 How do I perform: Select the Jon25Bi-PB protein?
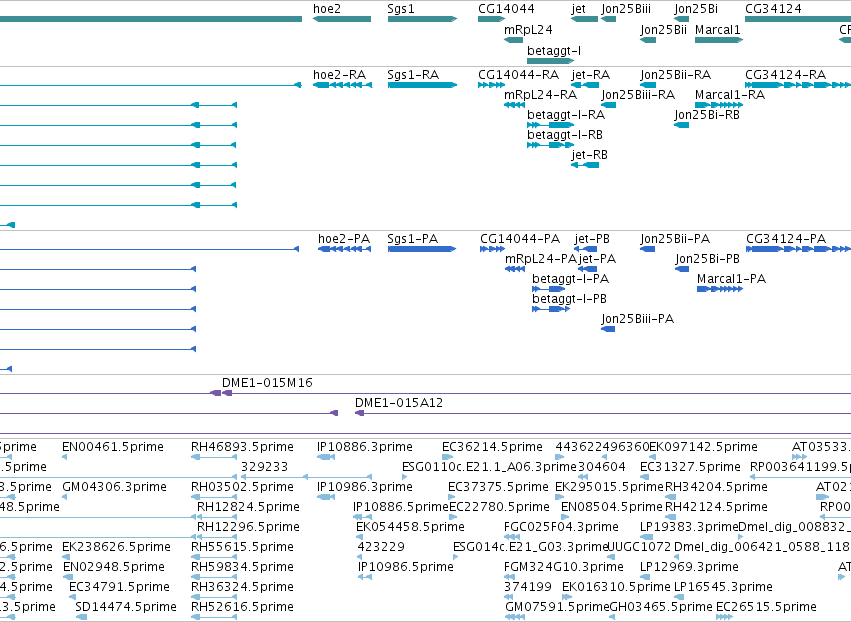point(682,269)
